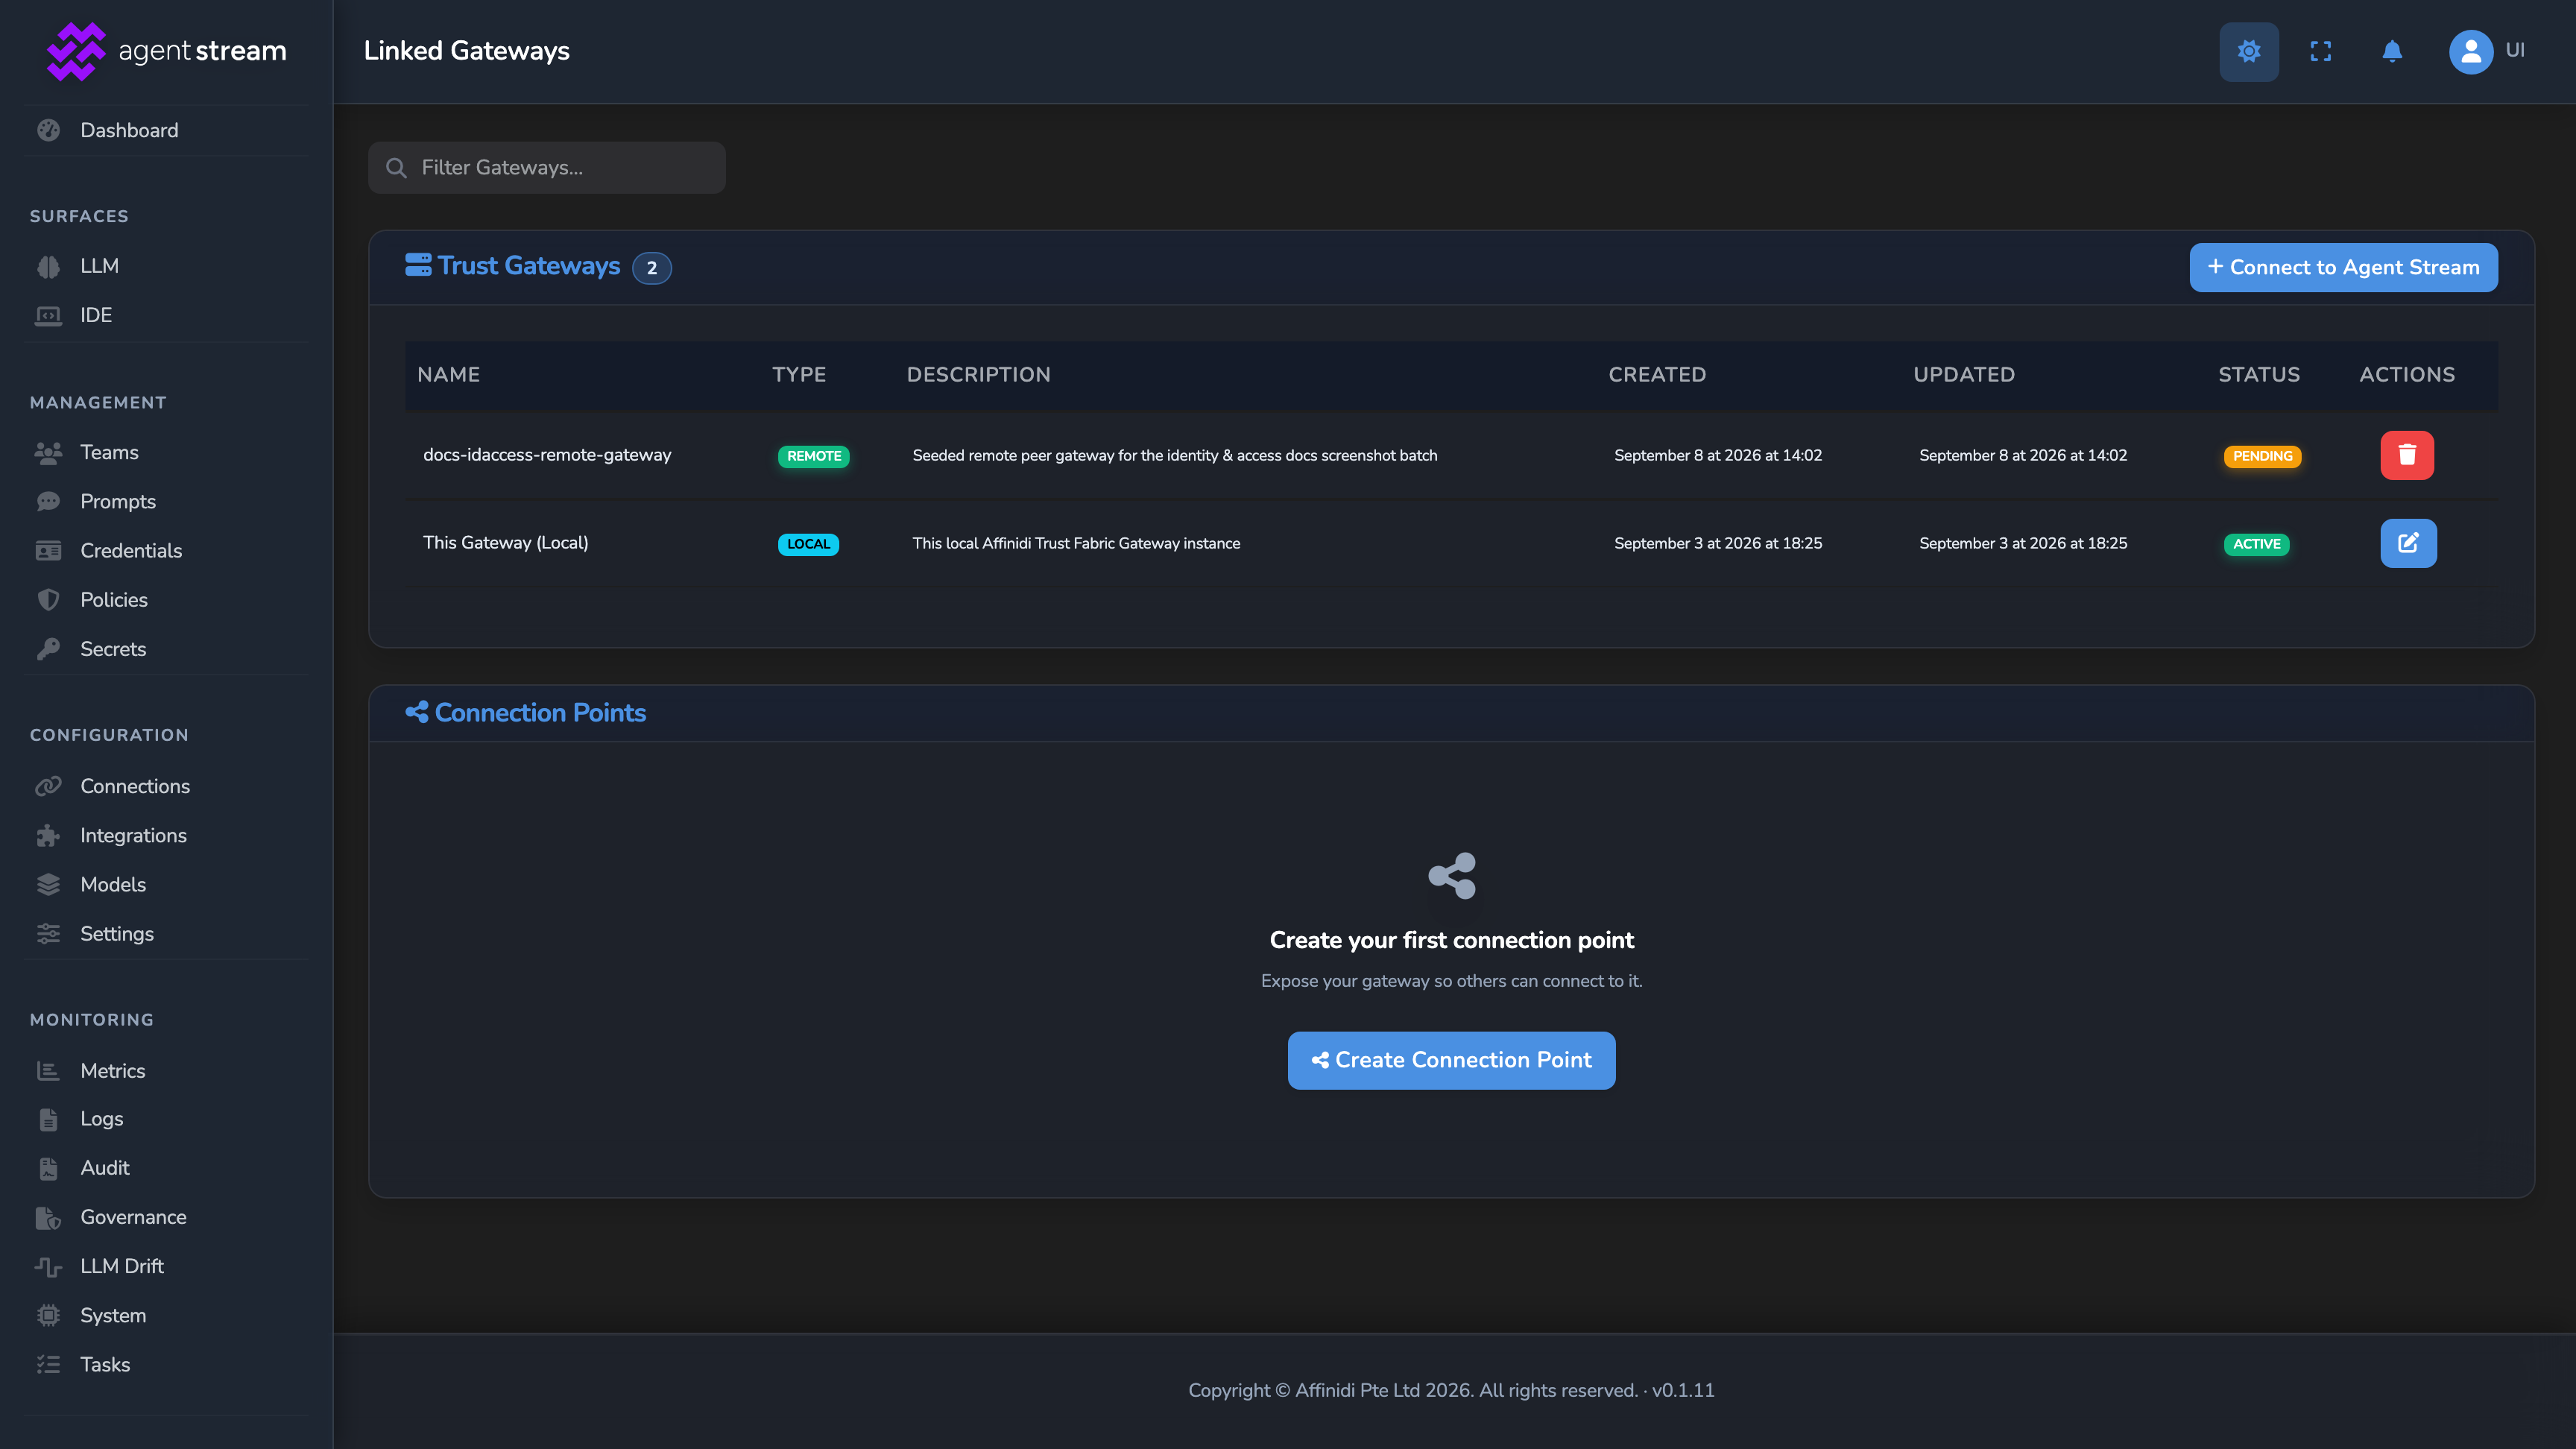Click the Policies shield icon
The width and height of the screenshot is (2576, 1449).
coord(48,600)
